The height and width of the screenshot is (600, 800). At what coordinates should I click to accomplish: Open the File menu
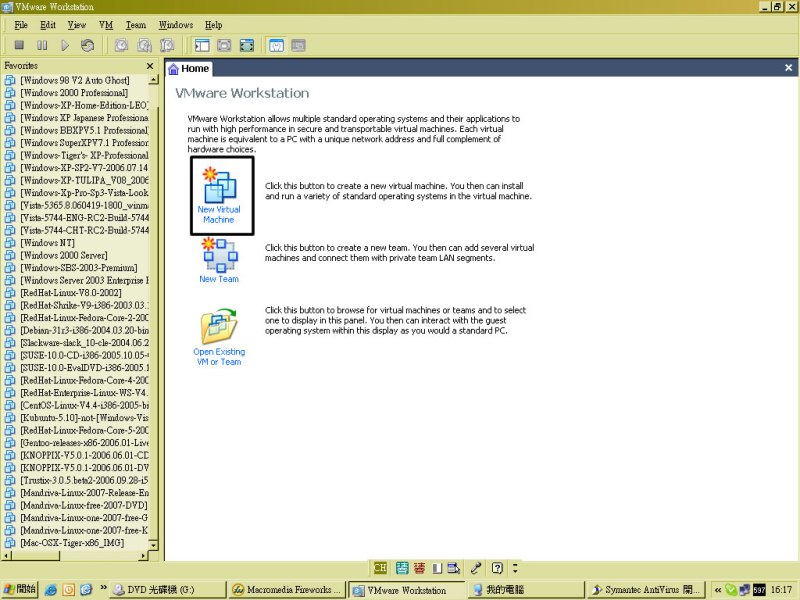(x=21, y=25)
